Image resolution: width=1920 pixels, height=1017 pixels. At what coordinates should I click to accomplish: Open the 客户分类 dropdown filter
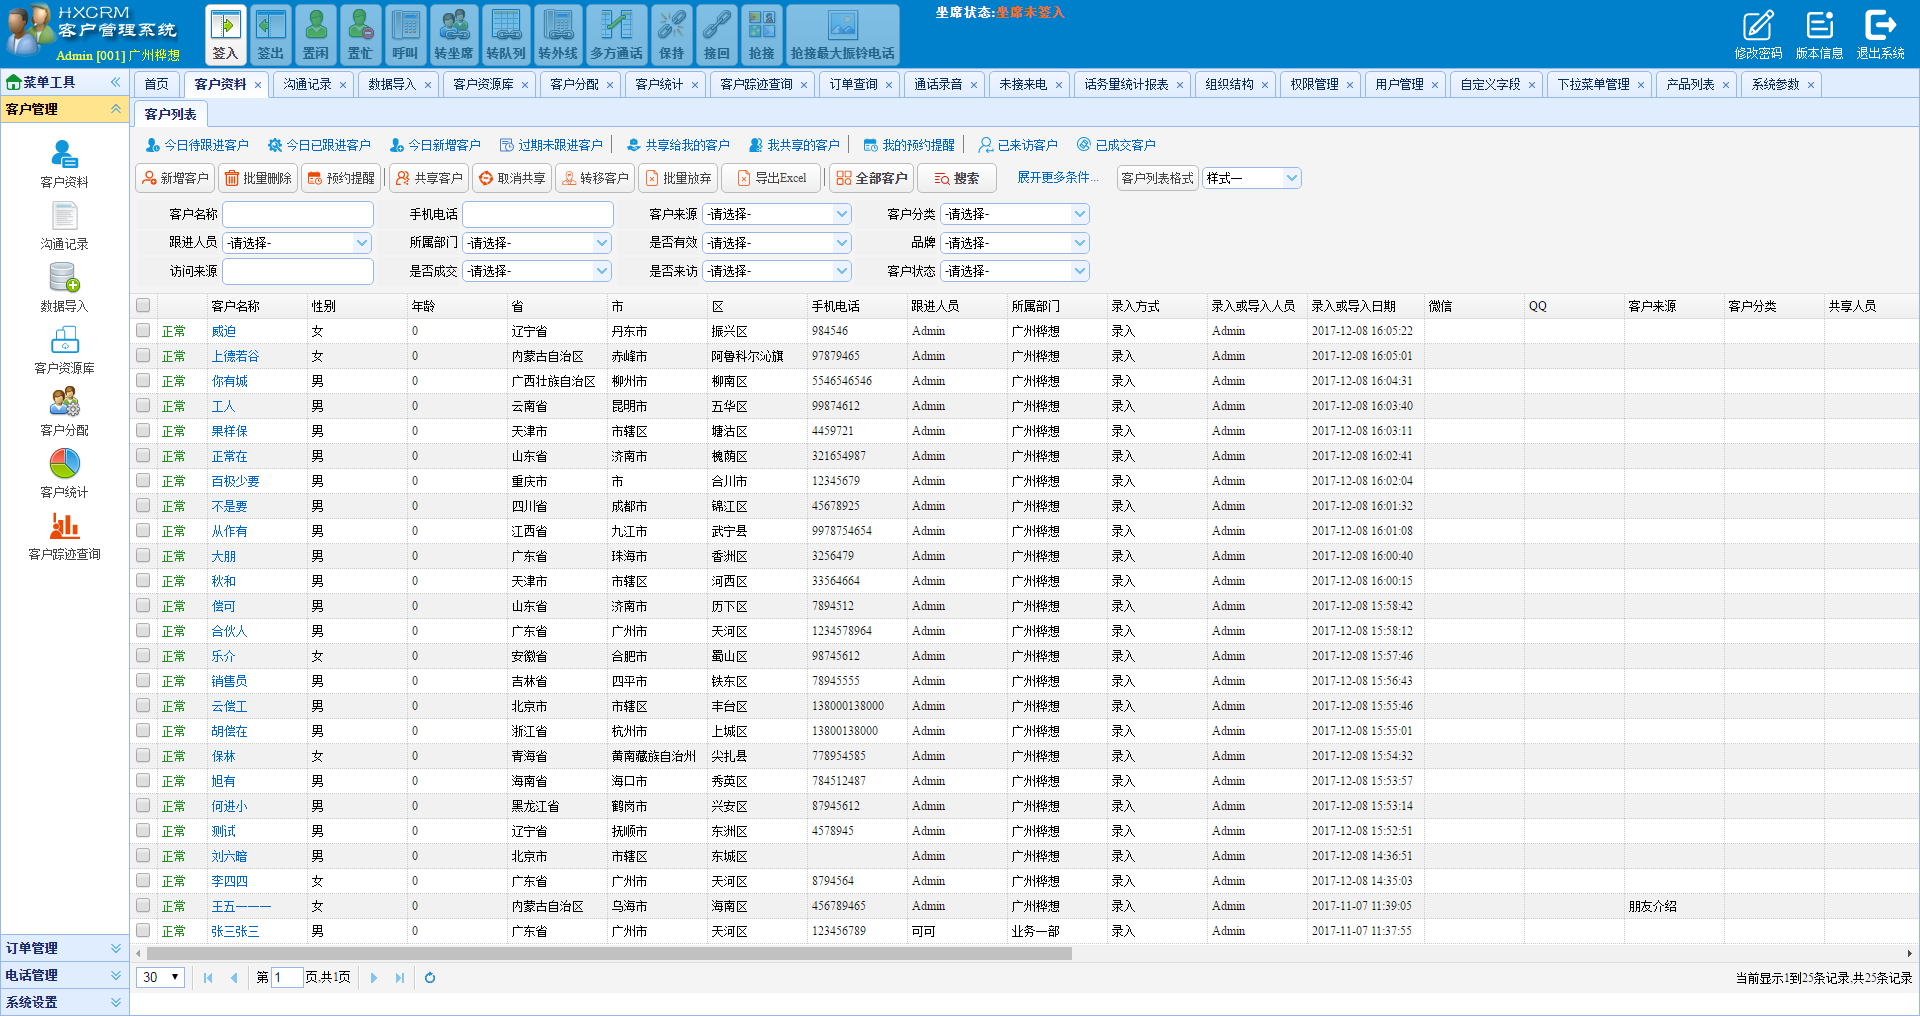tap(1015, 214)
